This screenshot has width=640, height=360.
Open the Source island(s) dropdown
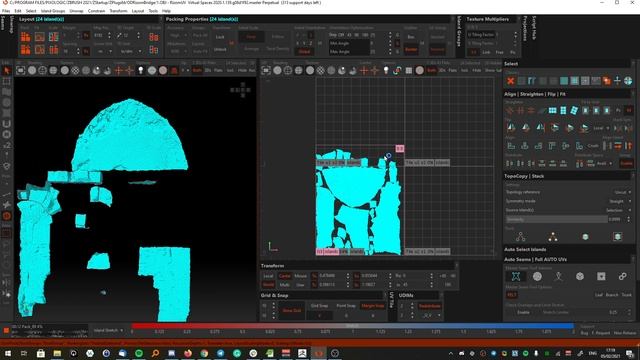click(619, 210)
